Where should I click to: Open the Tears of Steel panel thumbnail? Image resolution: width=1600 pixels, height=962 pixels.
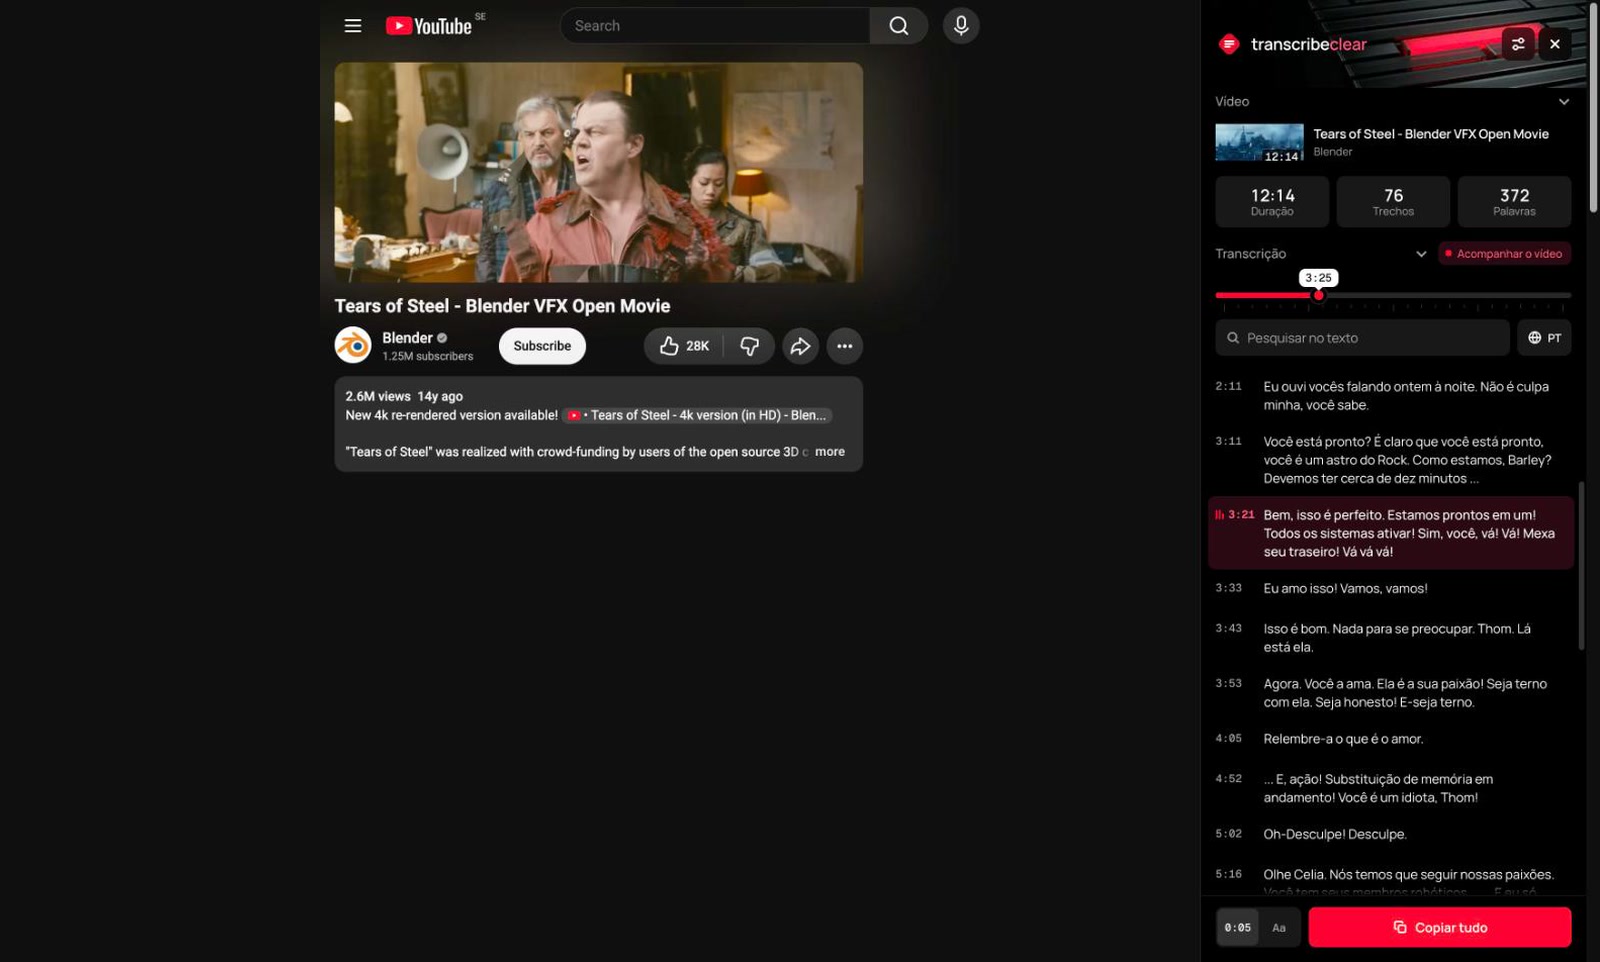1259,143
